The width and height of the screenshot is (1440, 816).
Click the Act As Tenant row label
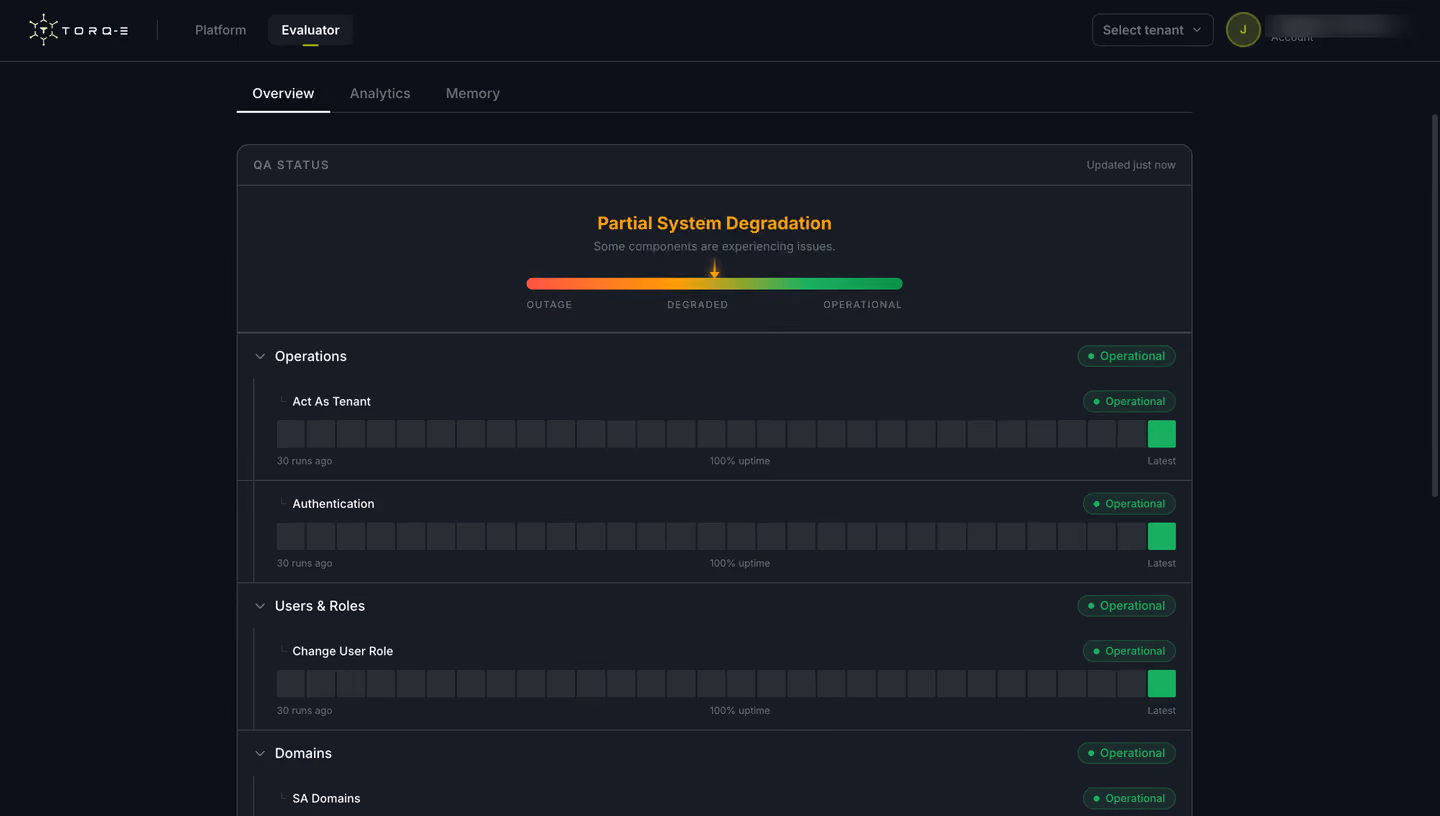tap(331, 401)
